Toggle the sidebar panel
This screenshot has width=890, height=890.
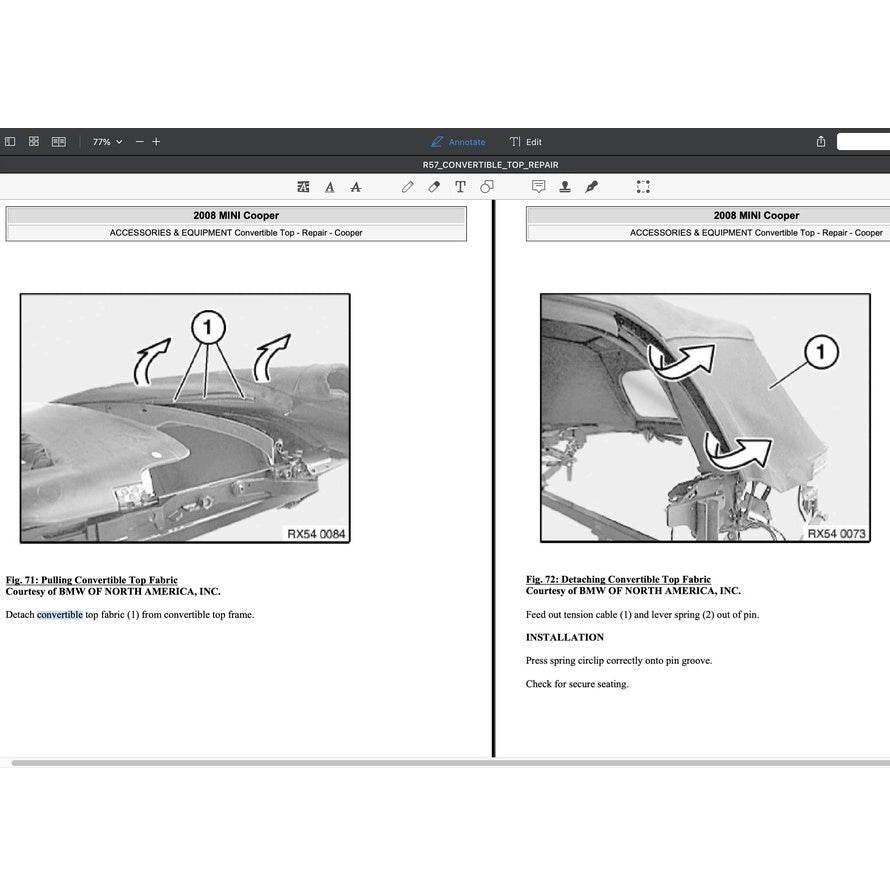[10, 141]
